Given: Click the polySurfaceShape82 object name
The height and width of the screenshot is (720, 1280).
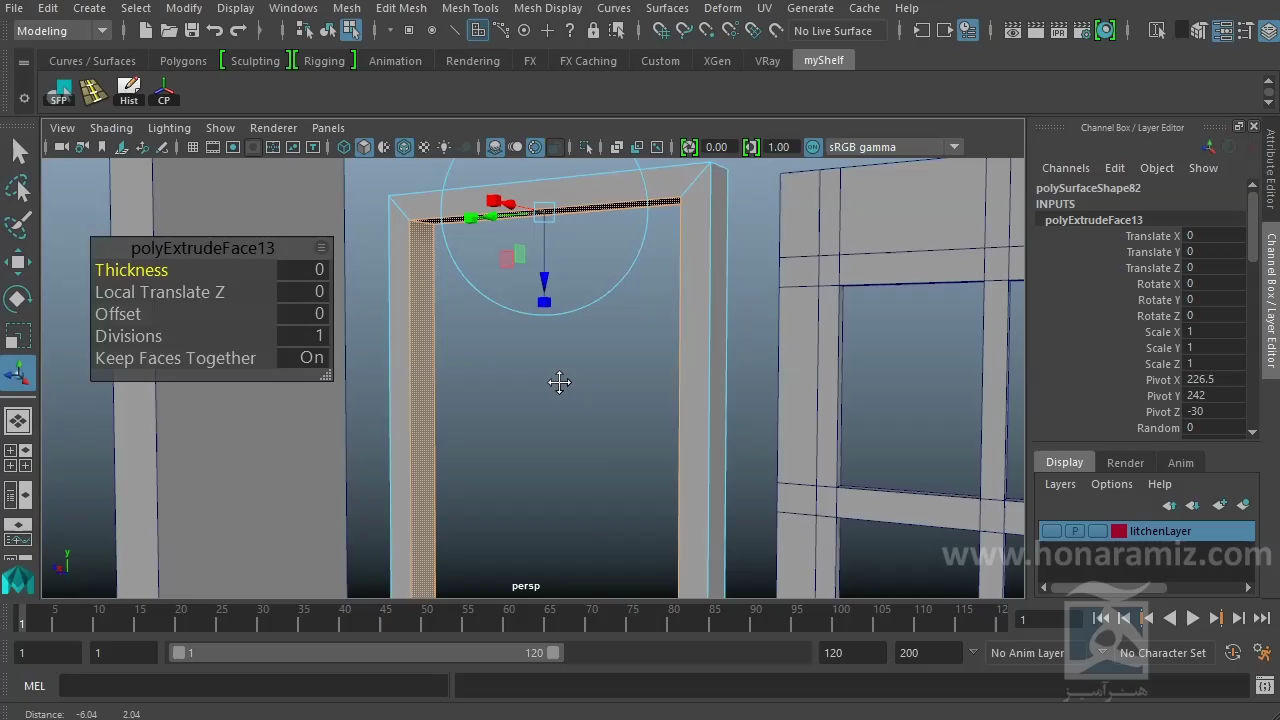Looking at the screenshot, I should coord(1088,188).
